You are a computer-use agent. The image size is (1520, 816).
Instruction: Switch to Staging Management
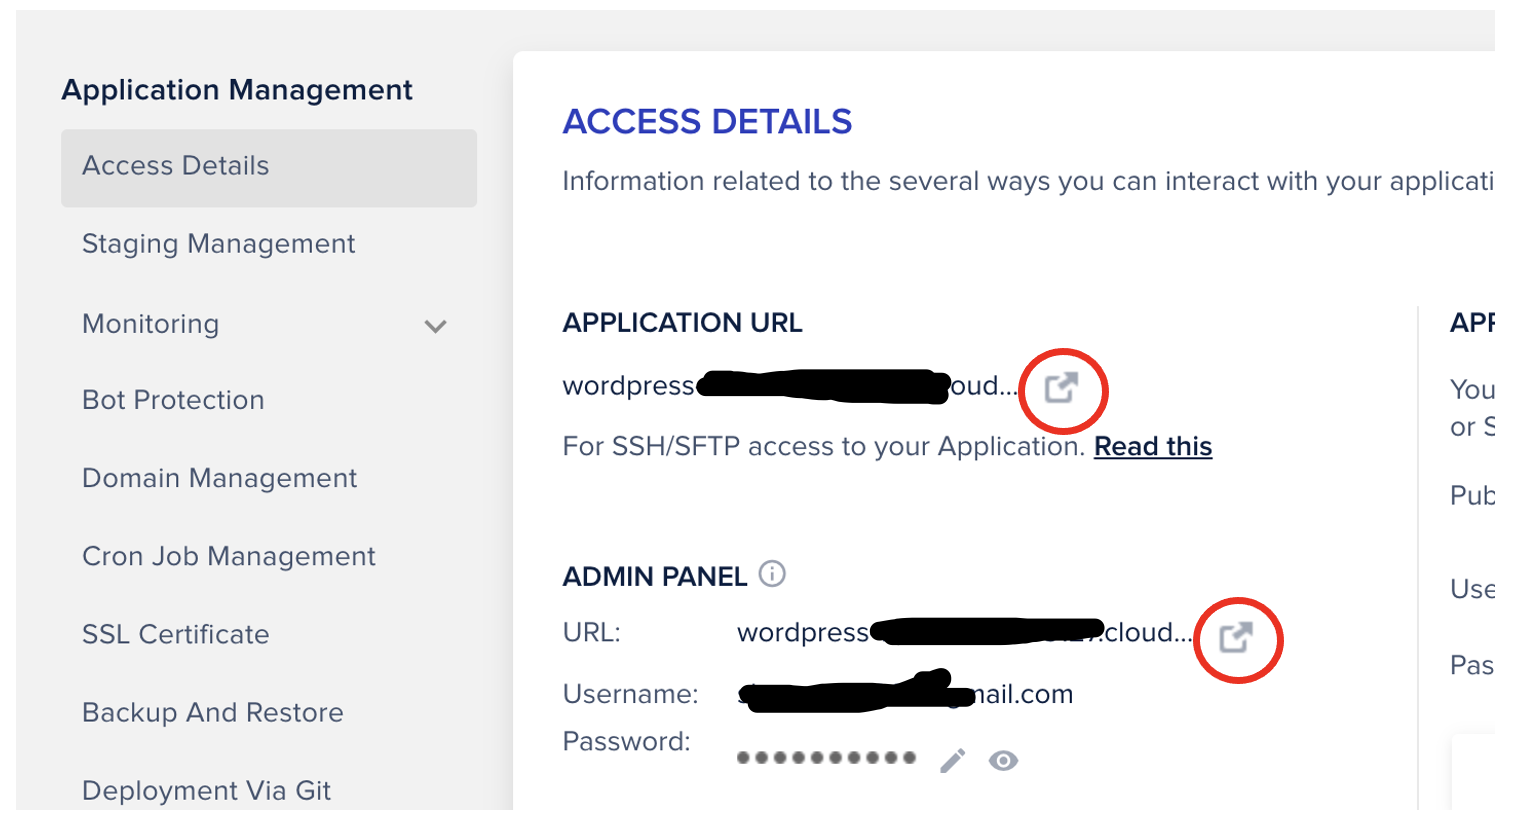pos(217,243)
